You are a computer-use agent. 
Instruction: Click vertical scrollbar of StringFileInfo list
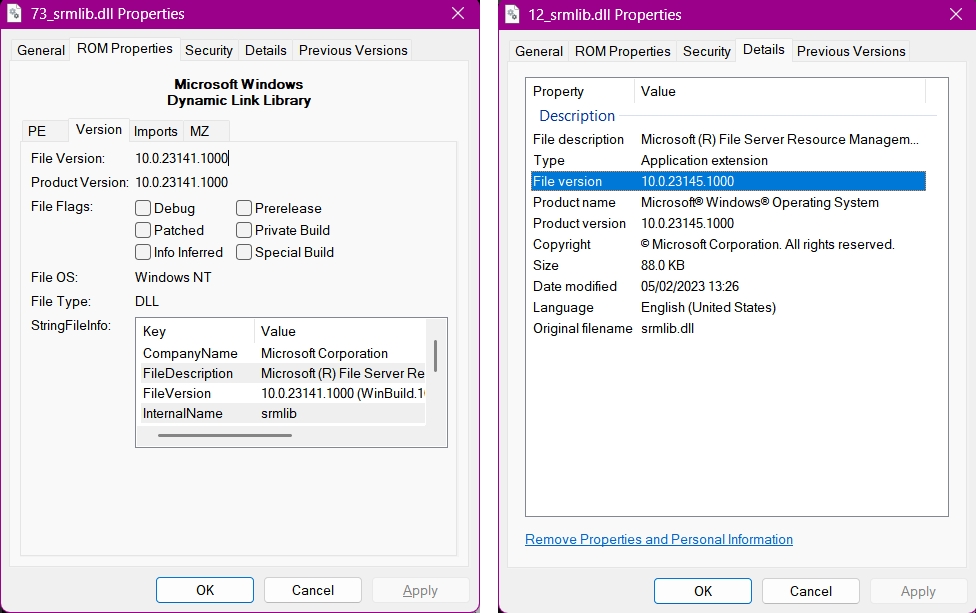coord(436,357)
